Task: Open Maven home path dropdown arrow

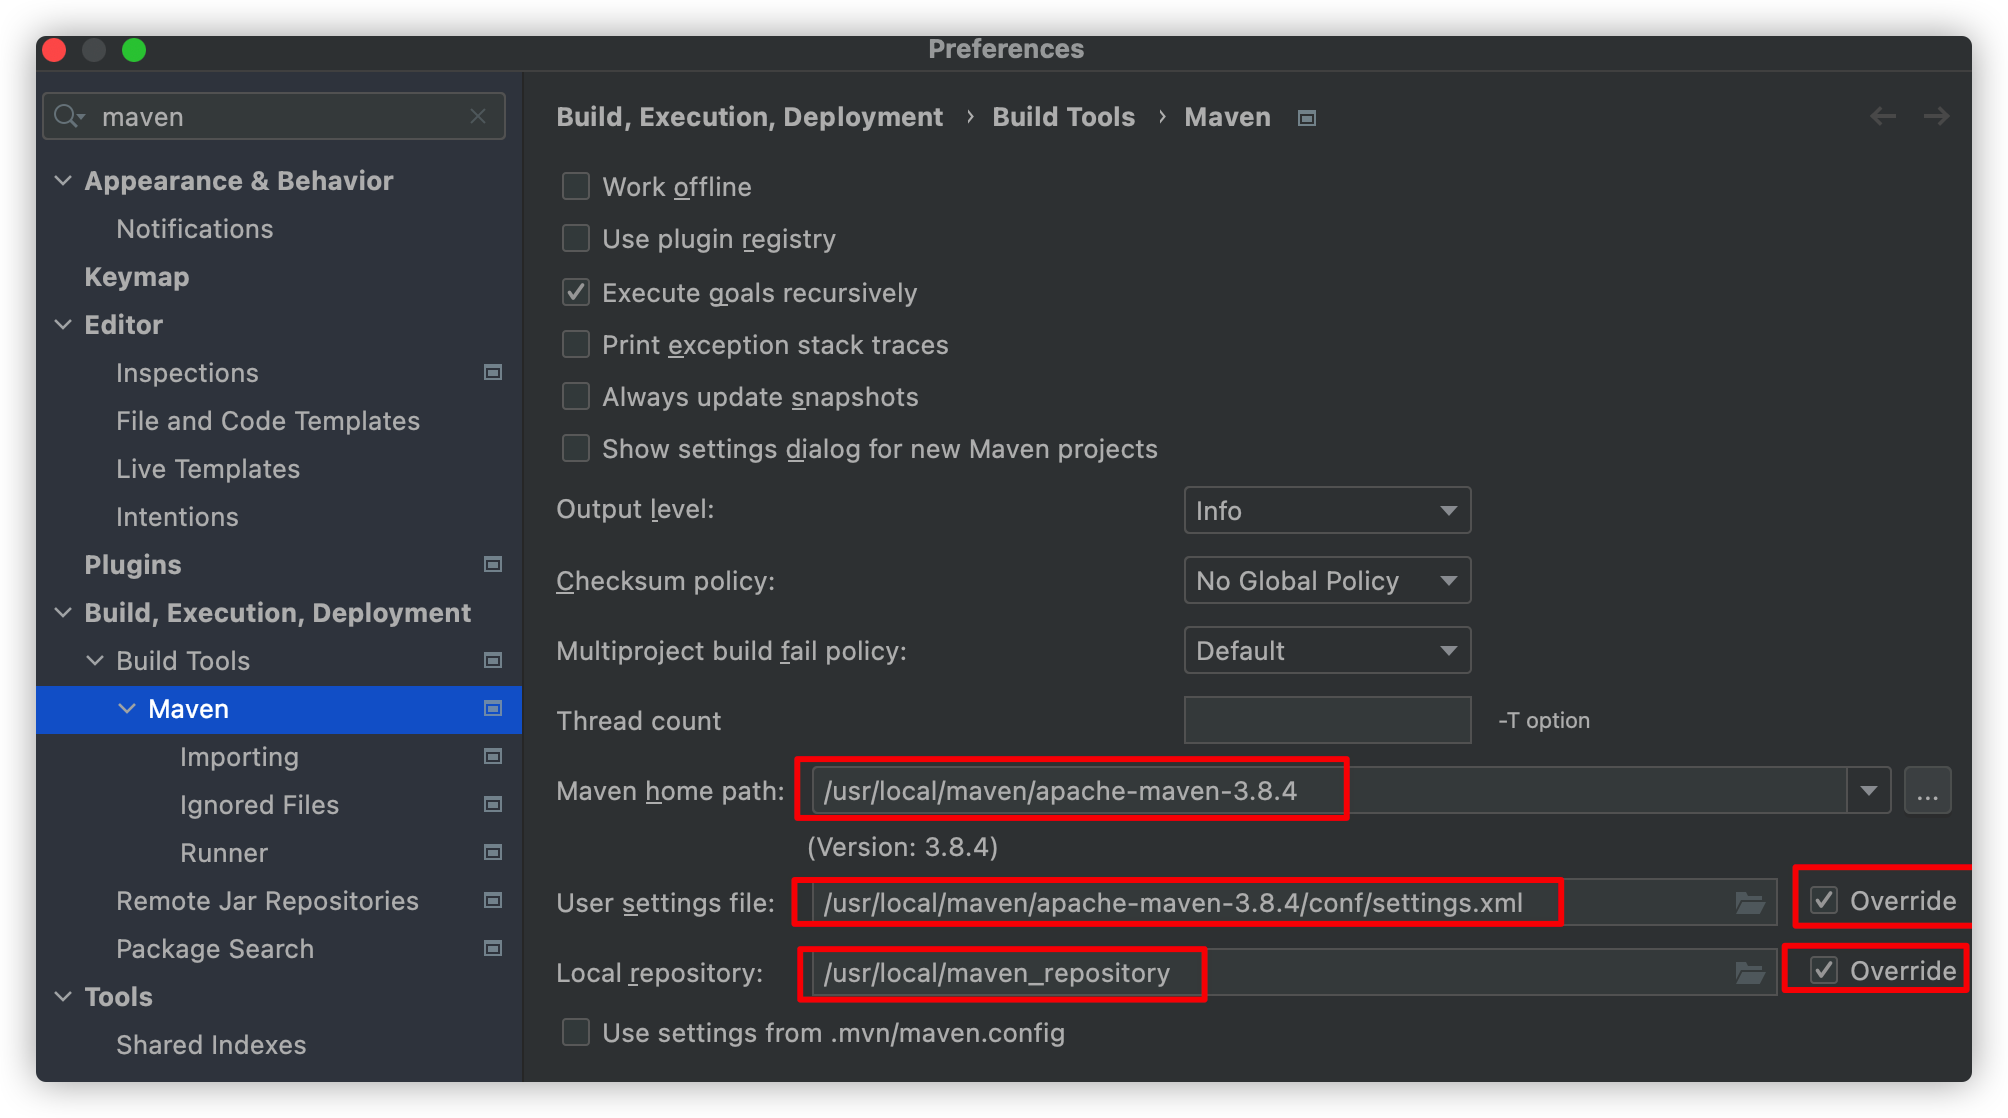Action: 1868,791
